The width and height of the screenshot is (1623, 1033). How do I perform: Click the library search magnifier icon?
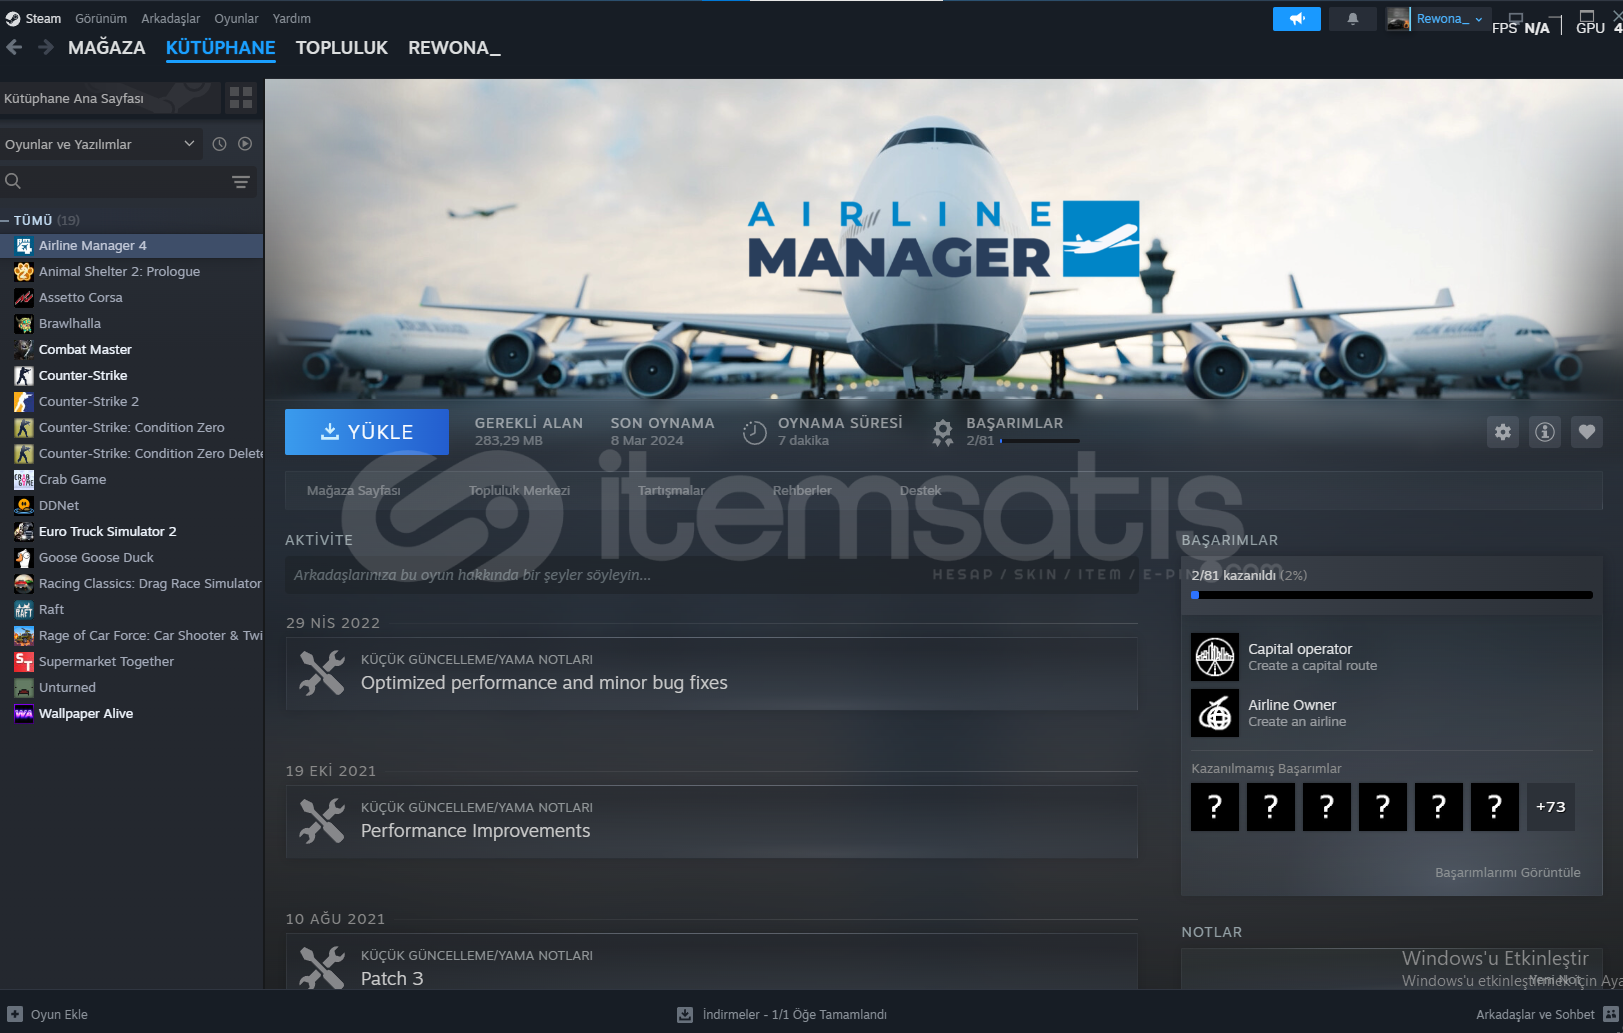[x=13, y=181]
